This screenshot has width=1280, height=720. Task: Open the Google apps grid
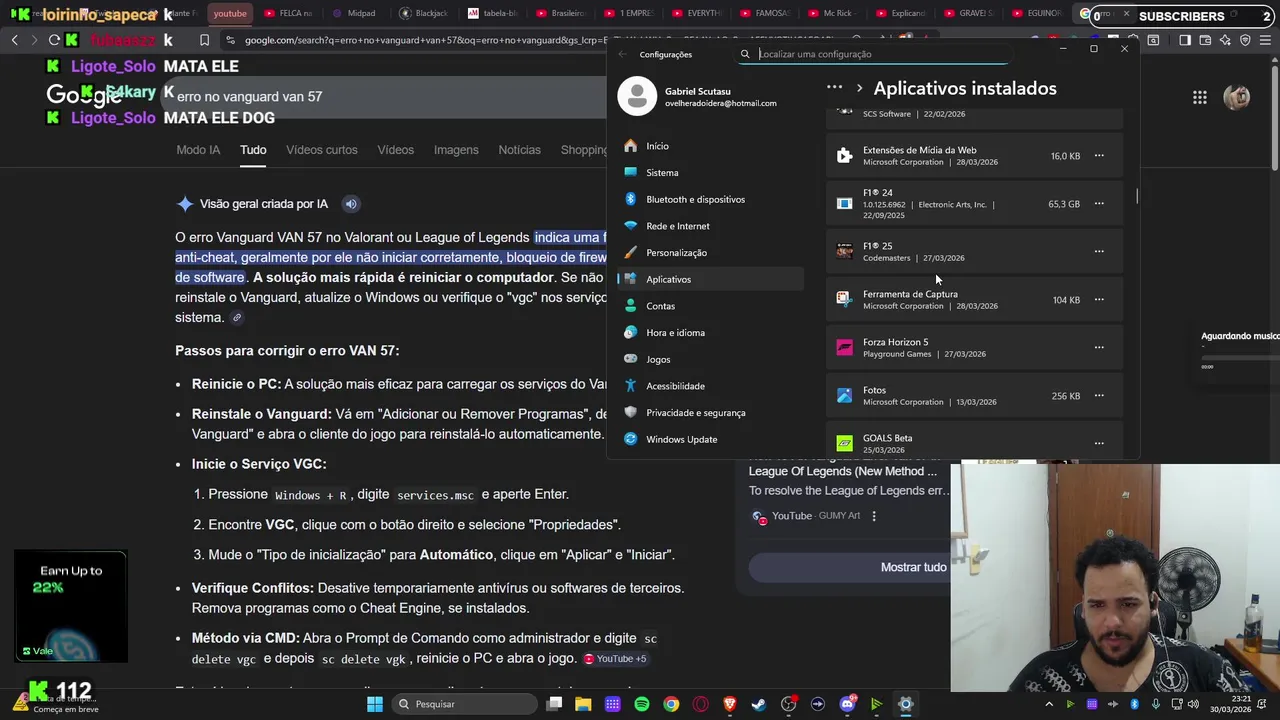(x=1199, y=97)
